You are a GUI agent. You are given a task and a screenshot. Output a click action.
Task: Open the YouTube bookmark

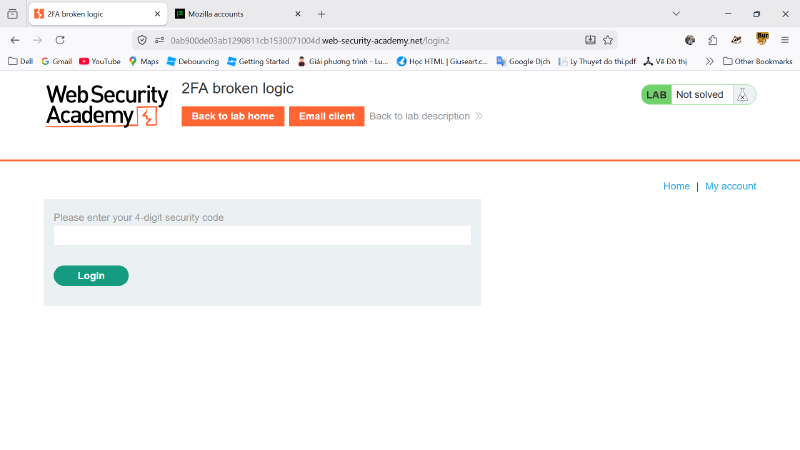pos(100,61)
